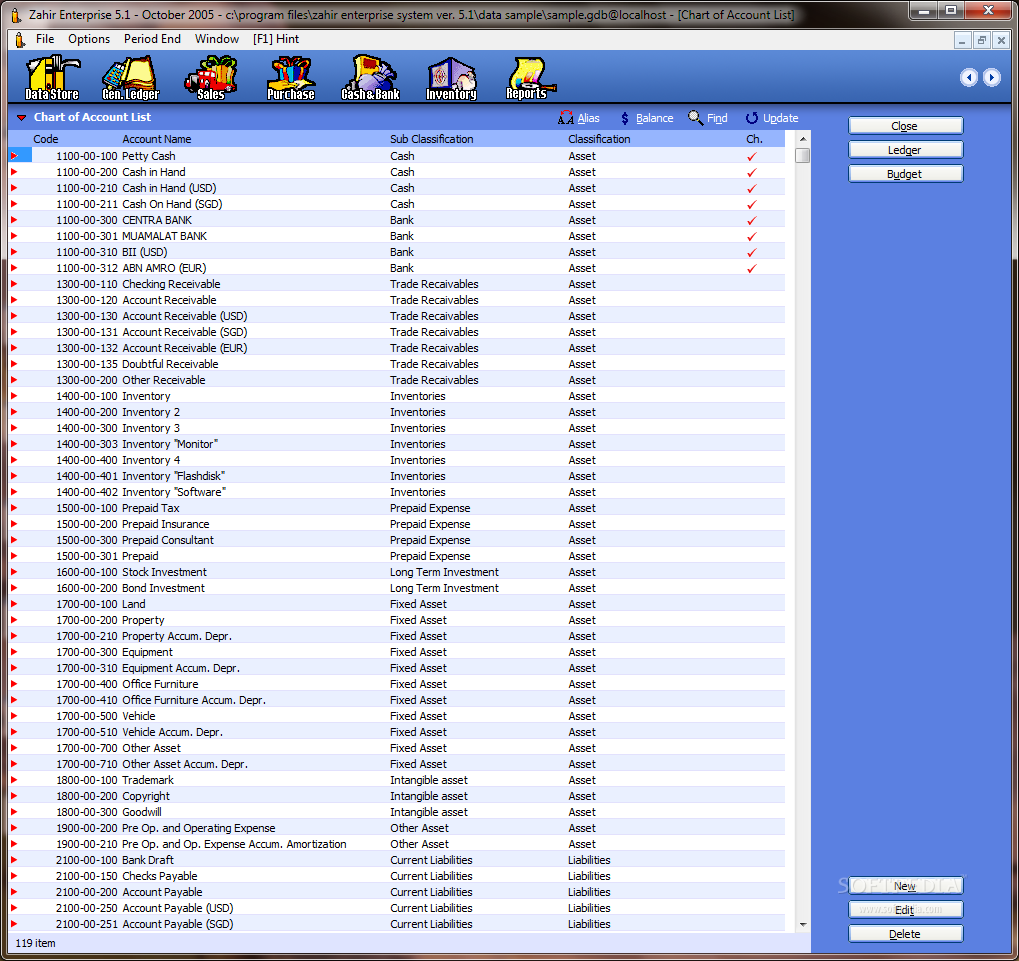Click red arrow marker of CENTRA BANK row
Viewport: 1019px width, 961px height.
[14, 220]
